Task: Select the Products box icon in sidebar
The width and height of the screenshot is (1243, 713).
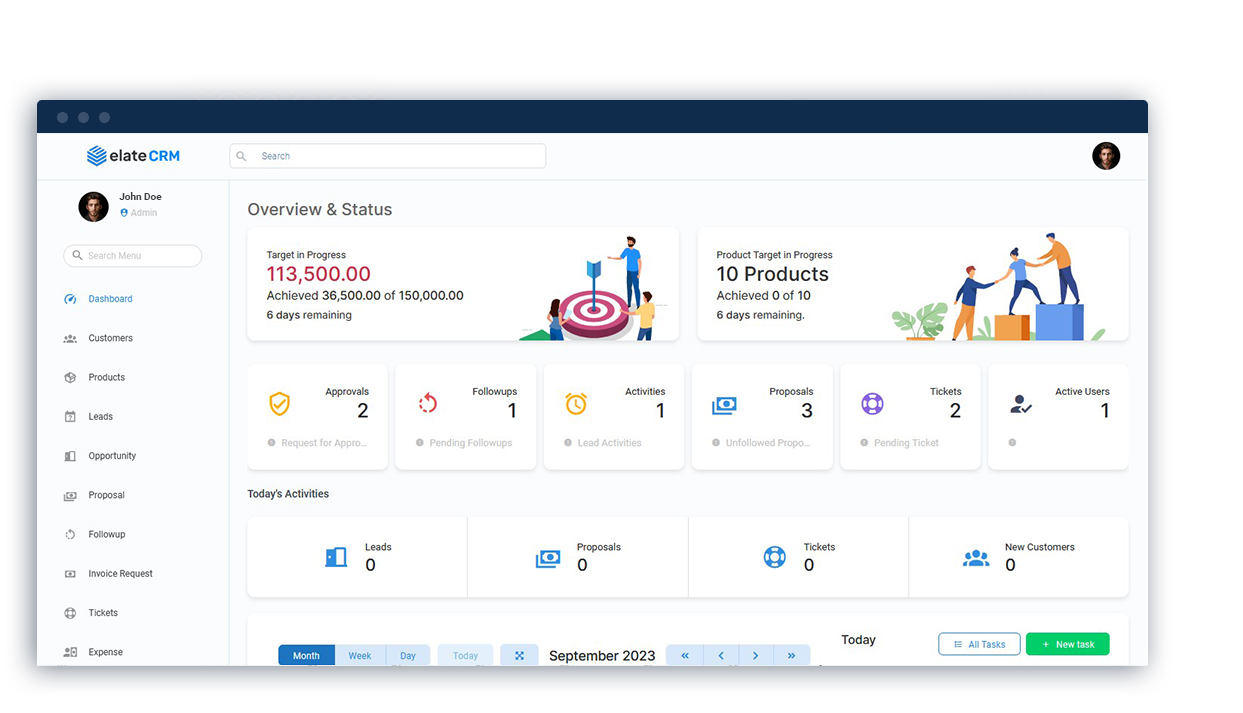Action: (x=70, y=378)
